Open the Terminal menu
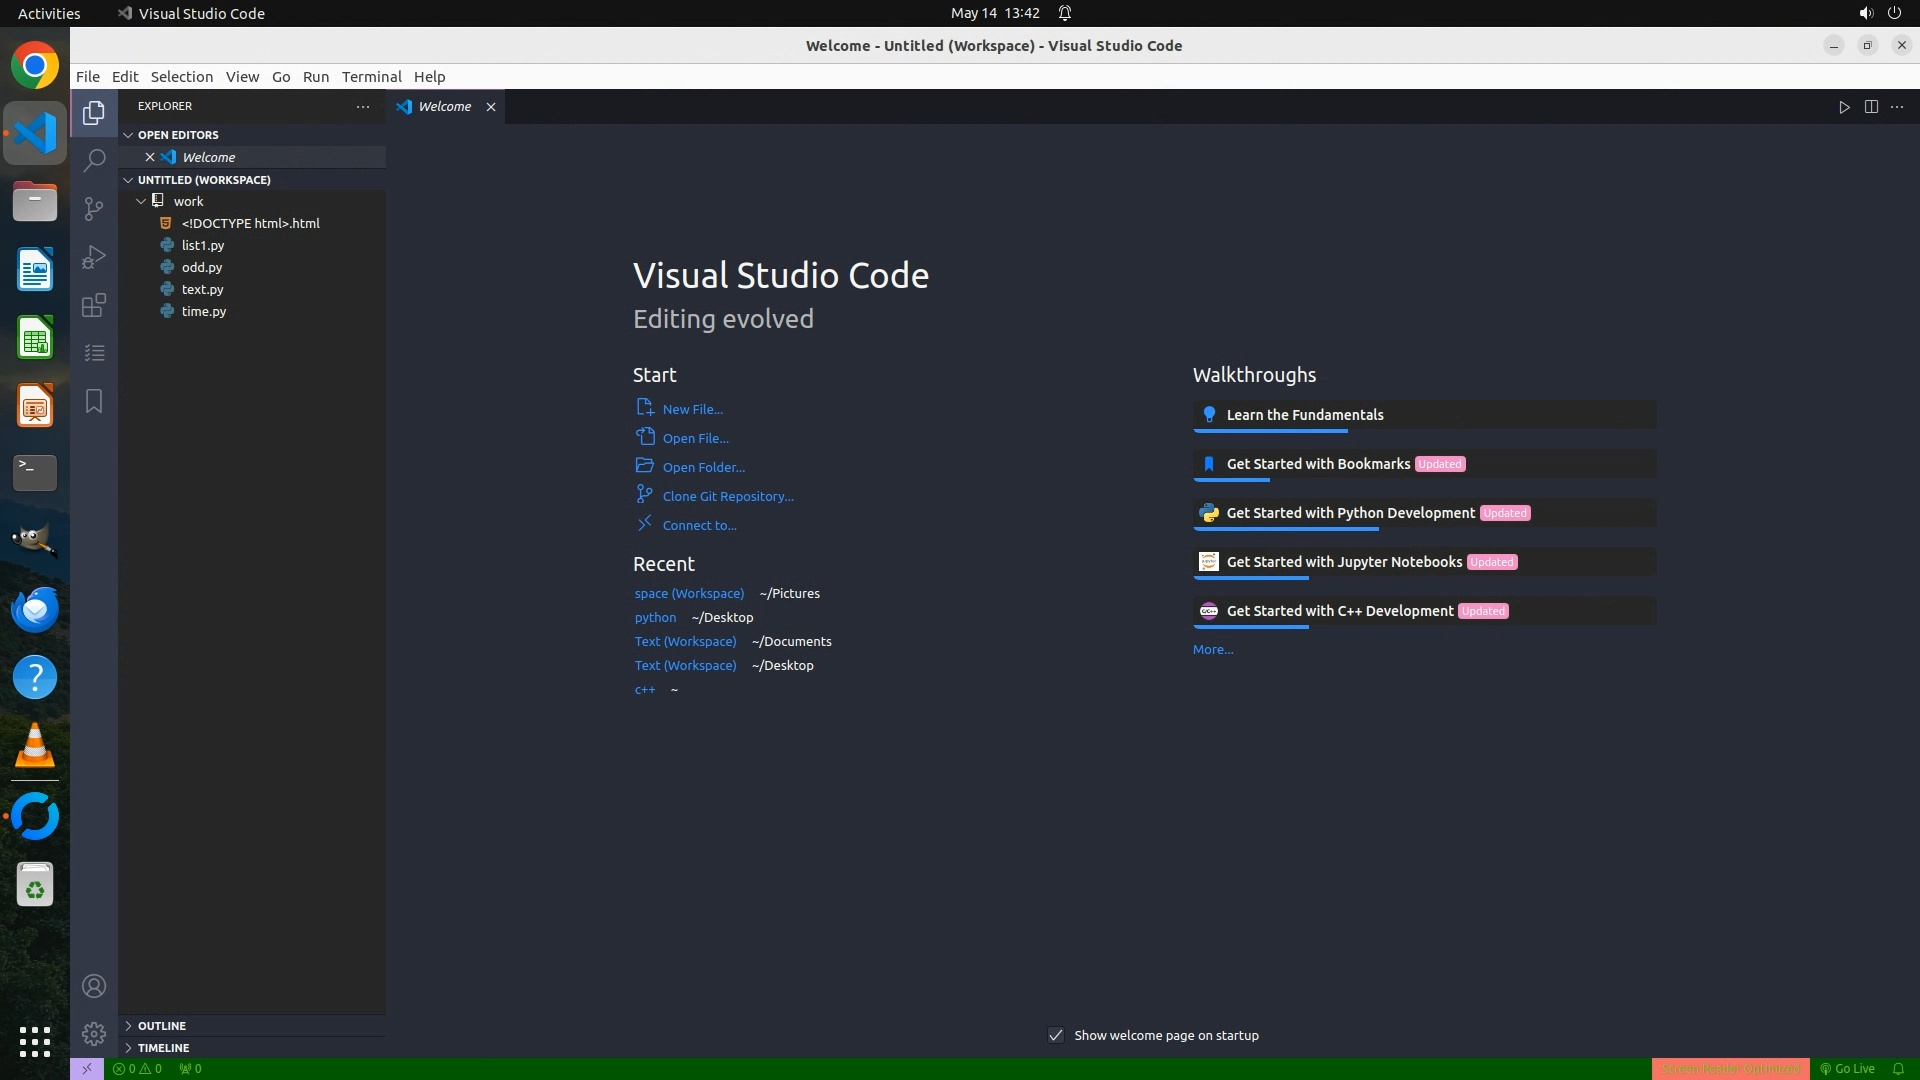 (x=371, y=77)
